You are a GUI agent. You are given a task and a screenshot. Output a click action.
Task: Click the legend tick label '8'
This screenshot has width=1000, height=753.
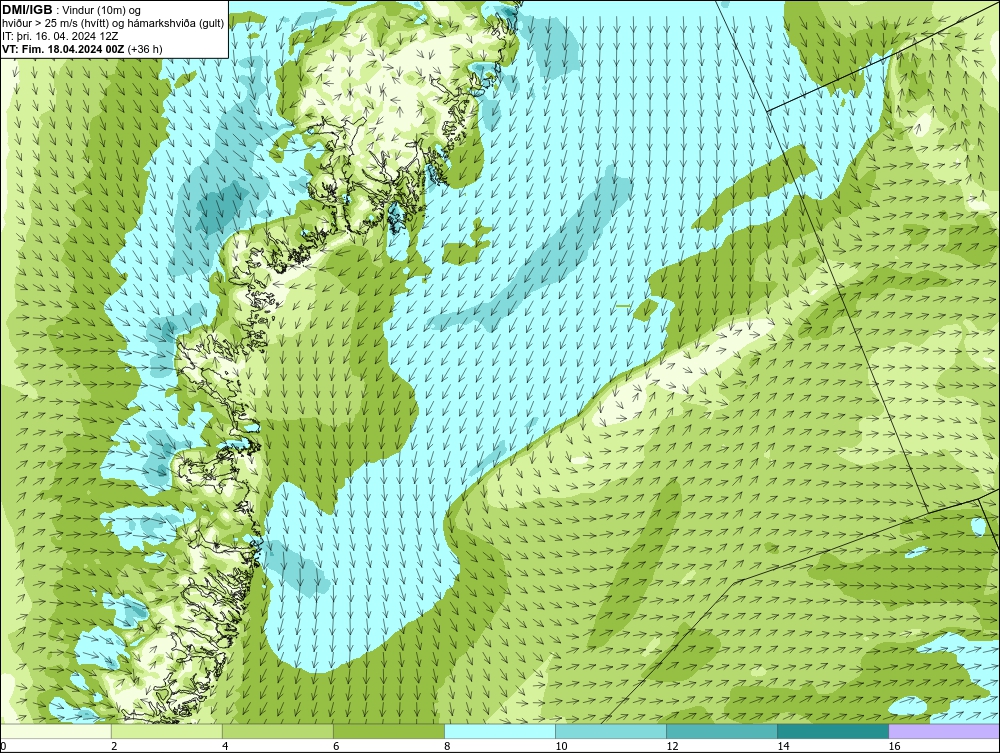tap(447, 747)
